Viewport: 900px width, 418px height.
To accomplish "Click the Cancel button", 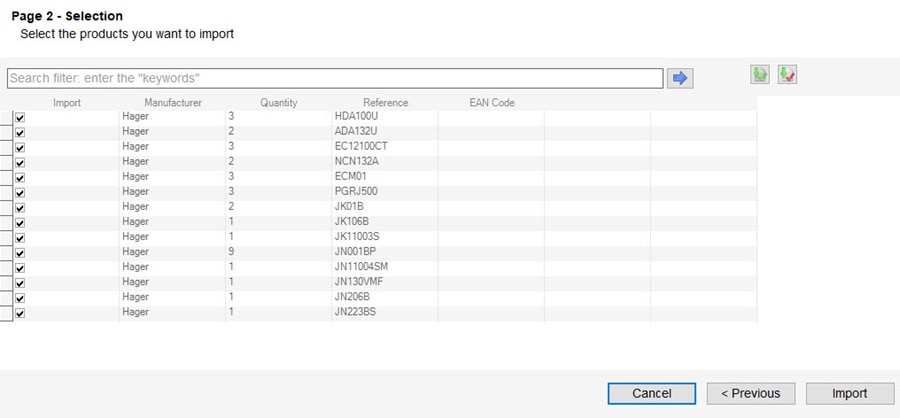I will pyautogui.click(x=651, y=394).
